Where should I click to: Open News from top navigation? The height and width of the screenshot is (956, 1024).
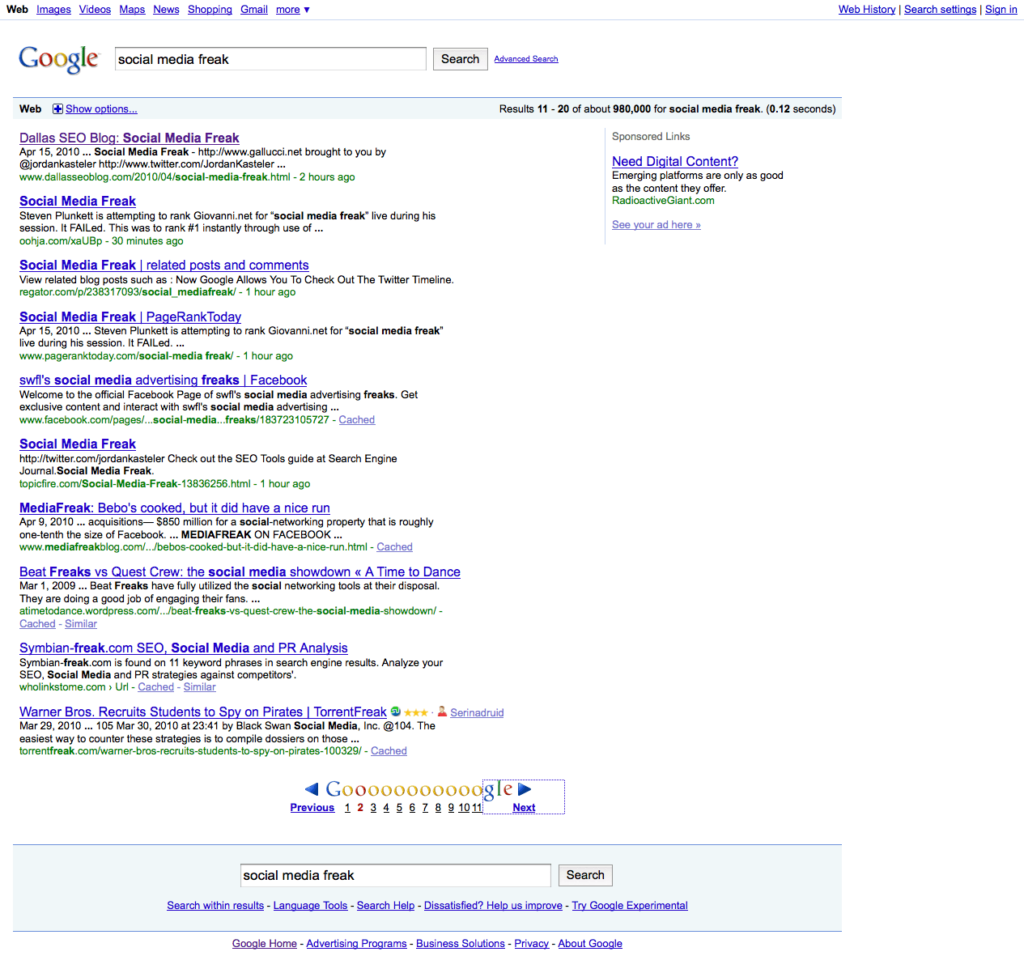coord(166,10)
